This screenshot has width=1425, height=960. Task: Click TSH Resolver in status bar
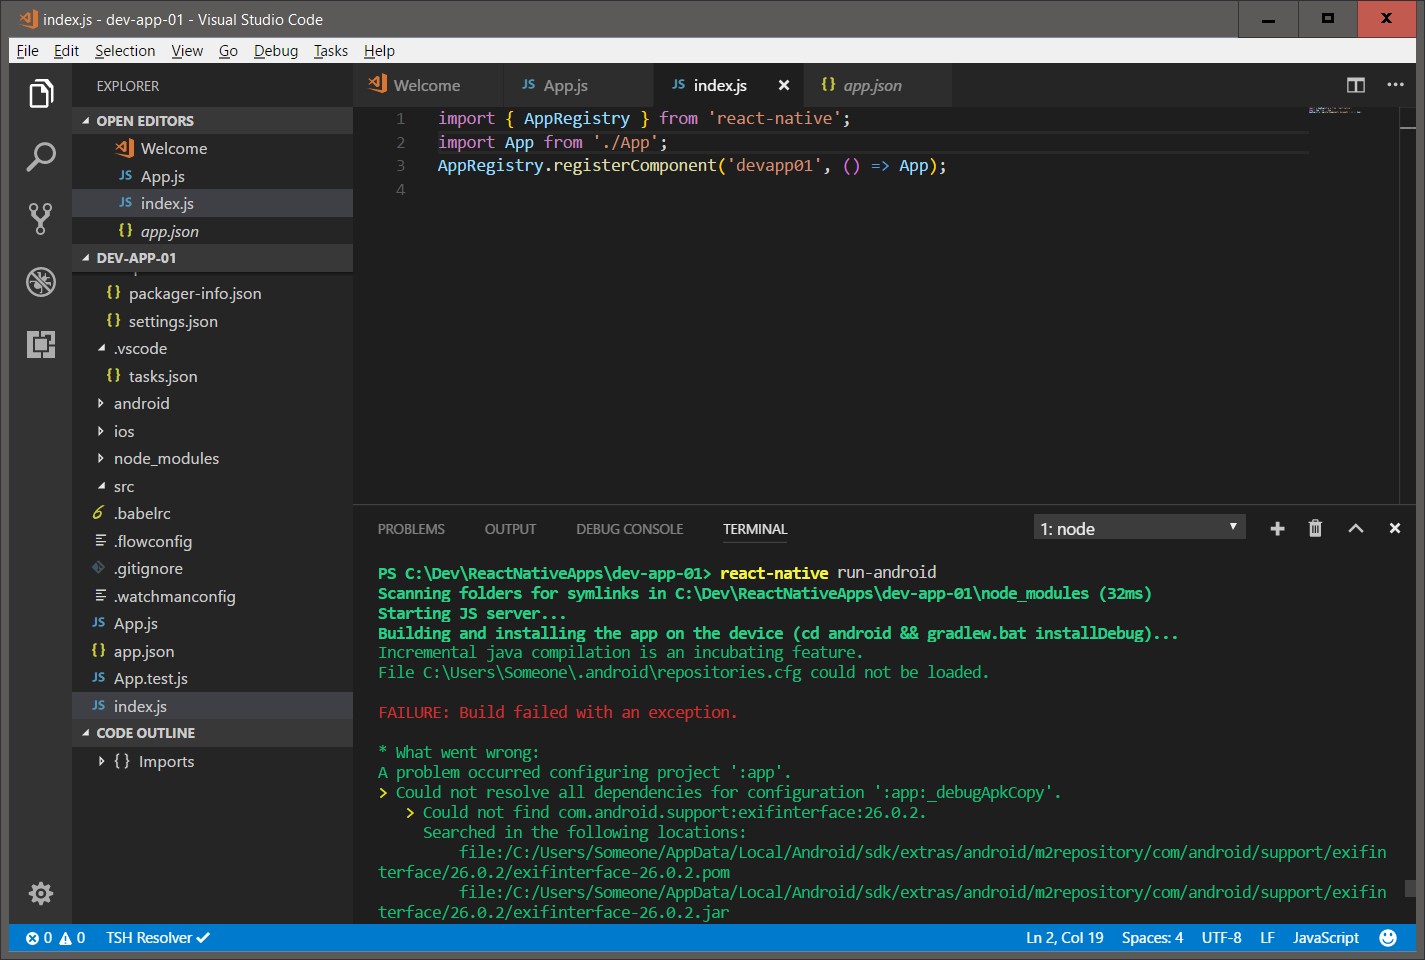tap(158, 938)
